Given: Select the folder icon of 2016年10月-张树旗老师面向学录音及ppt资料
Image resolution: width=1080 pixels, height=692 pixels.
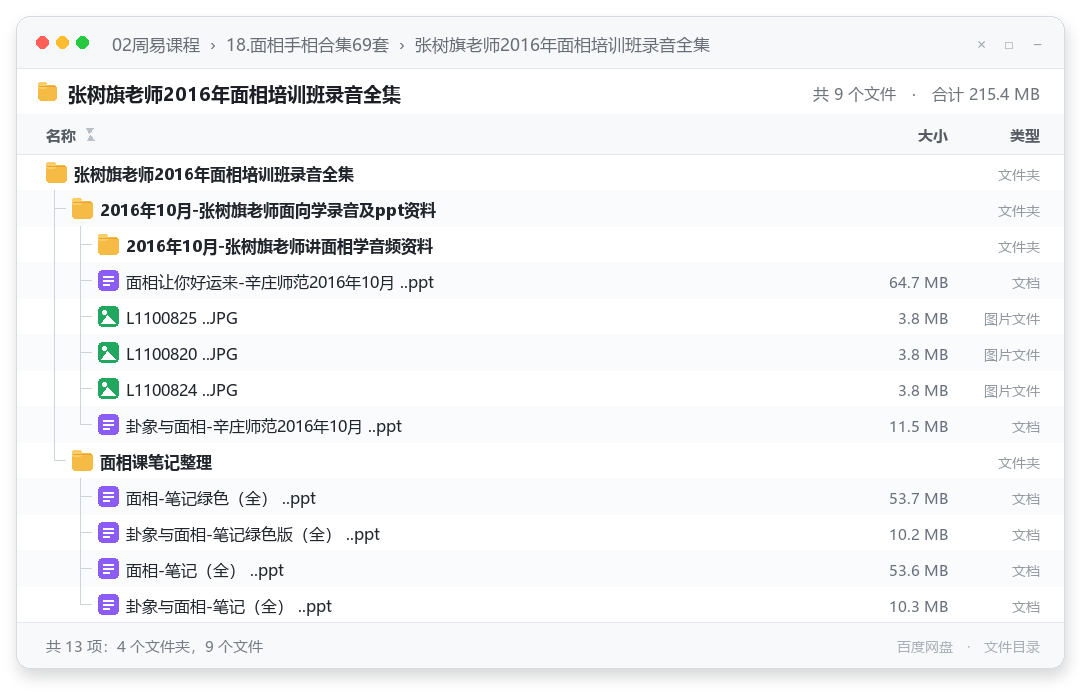Looking at the screenshot, I should [82, 209].
